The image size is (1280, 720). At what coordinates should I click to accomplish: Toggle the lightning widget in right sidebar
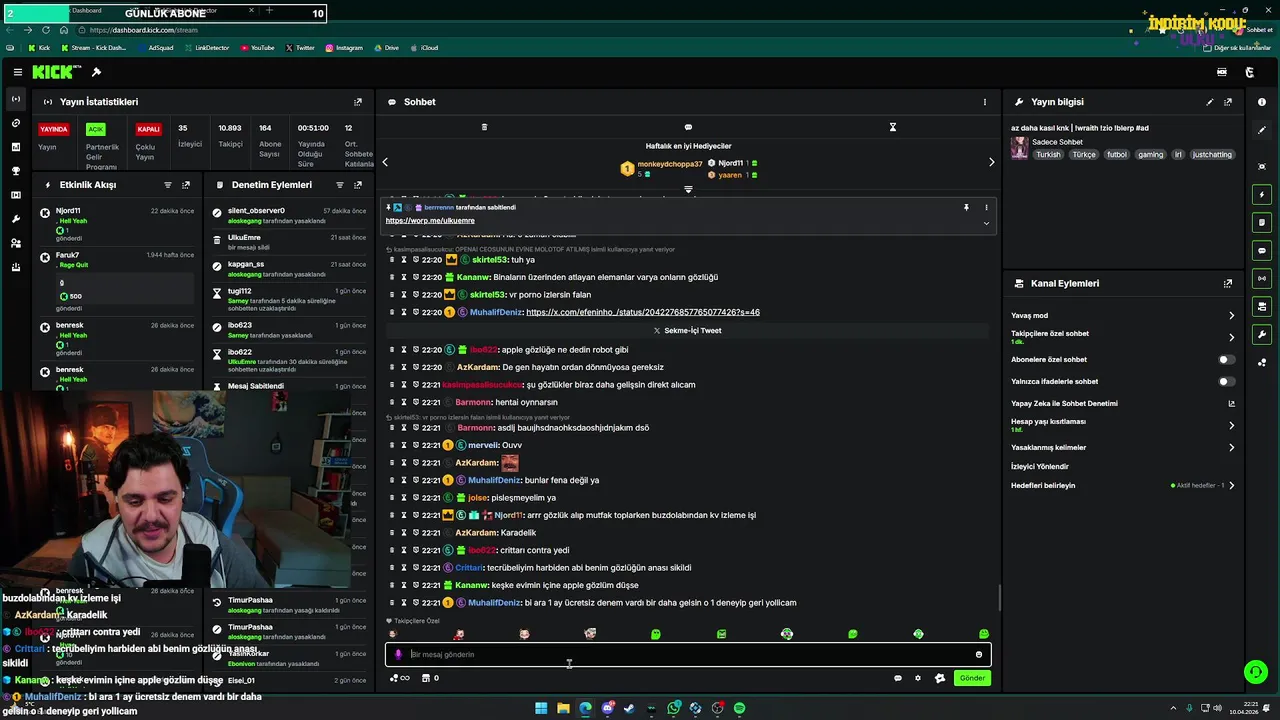coord(1262,195)
